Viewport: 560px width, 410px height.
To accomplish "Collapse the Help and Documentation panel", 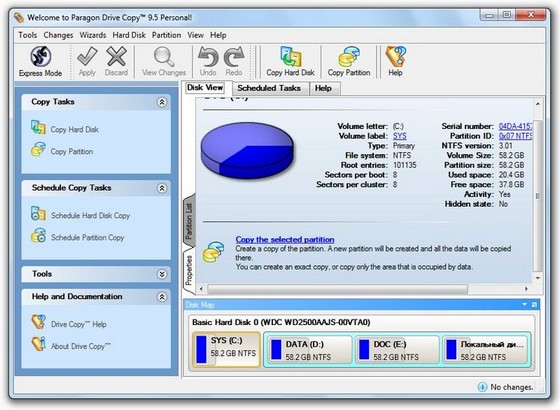I will 162,297.
